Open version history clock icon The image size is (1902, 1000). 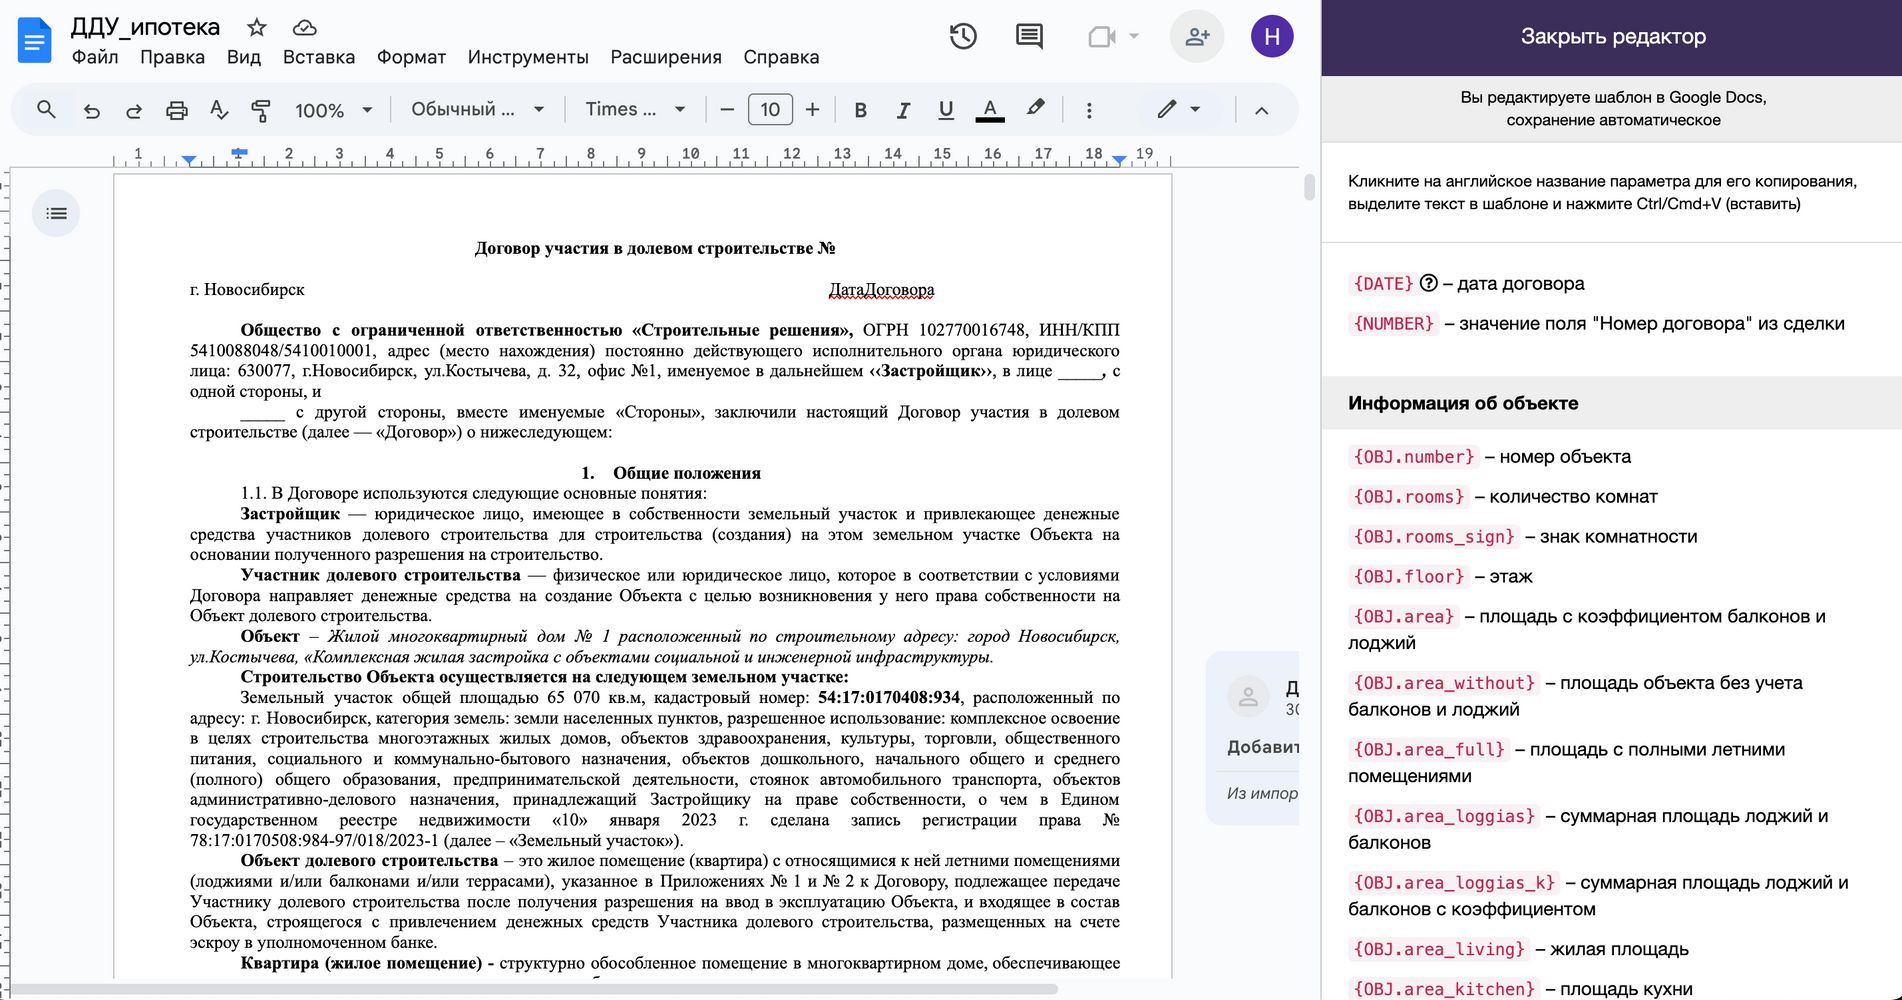point(962,37)
